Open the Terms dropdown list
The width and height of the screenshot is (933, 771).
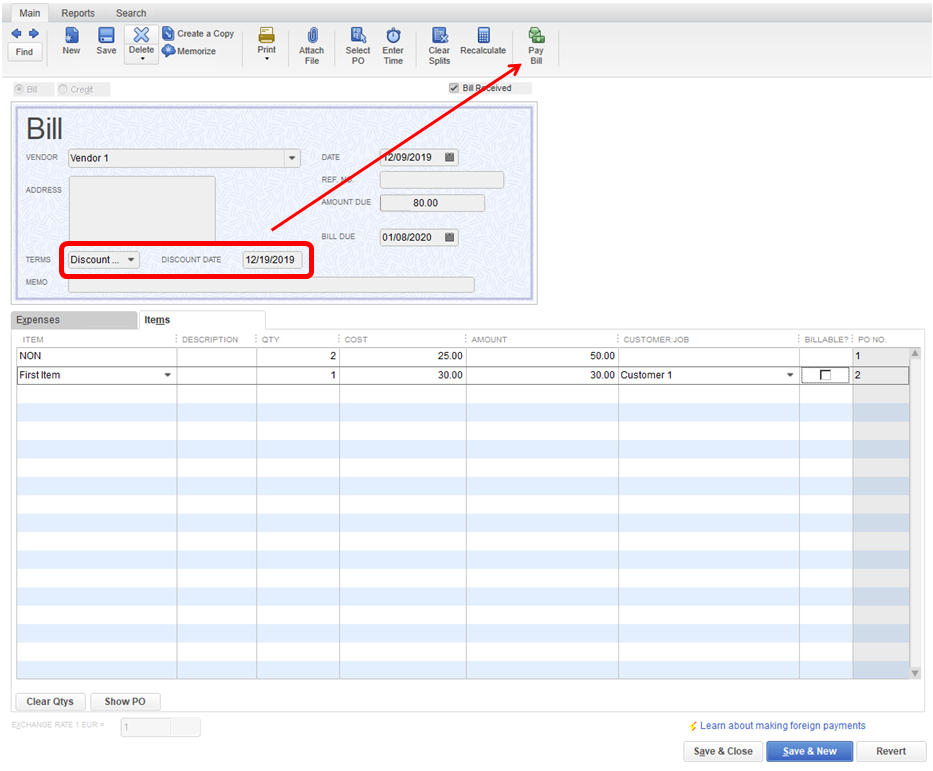pyautogui.click(x=131, y=260)
